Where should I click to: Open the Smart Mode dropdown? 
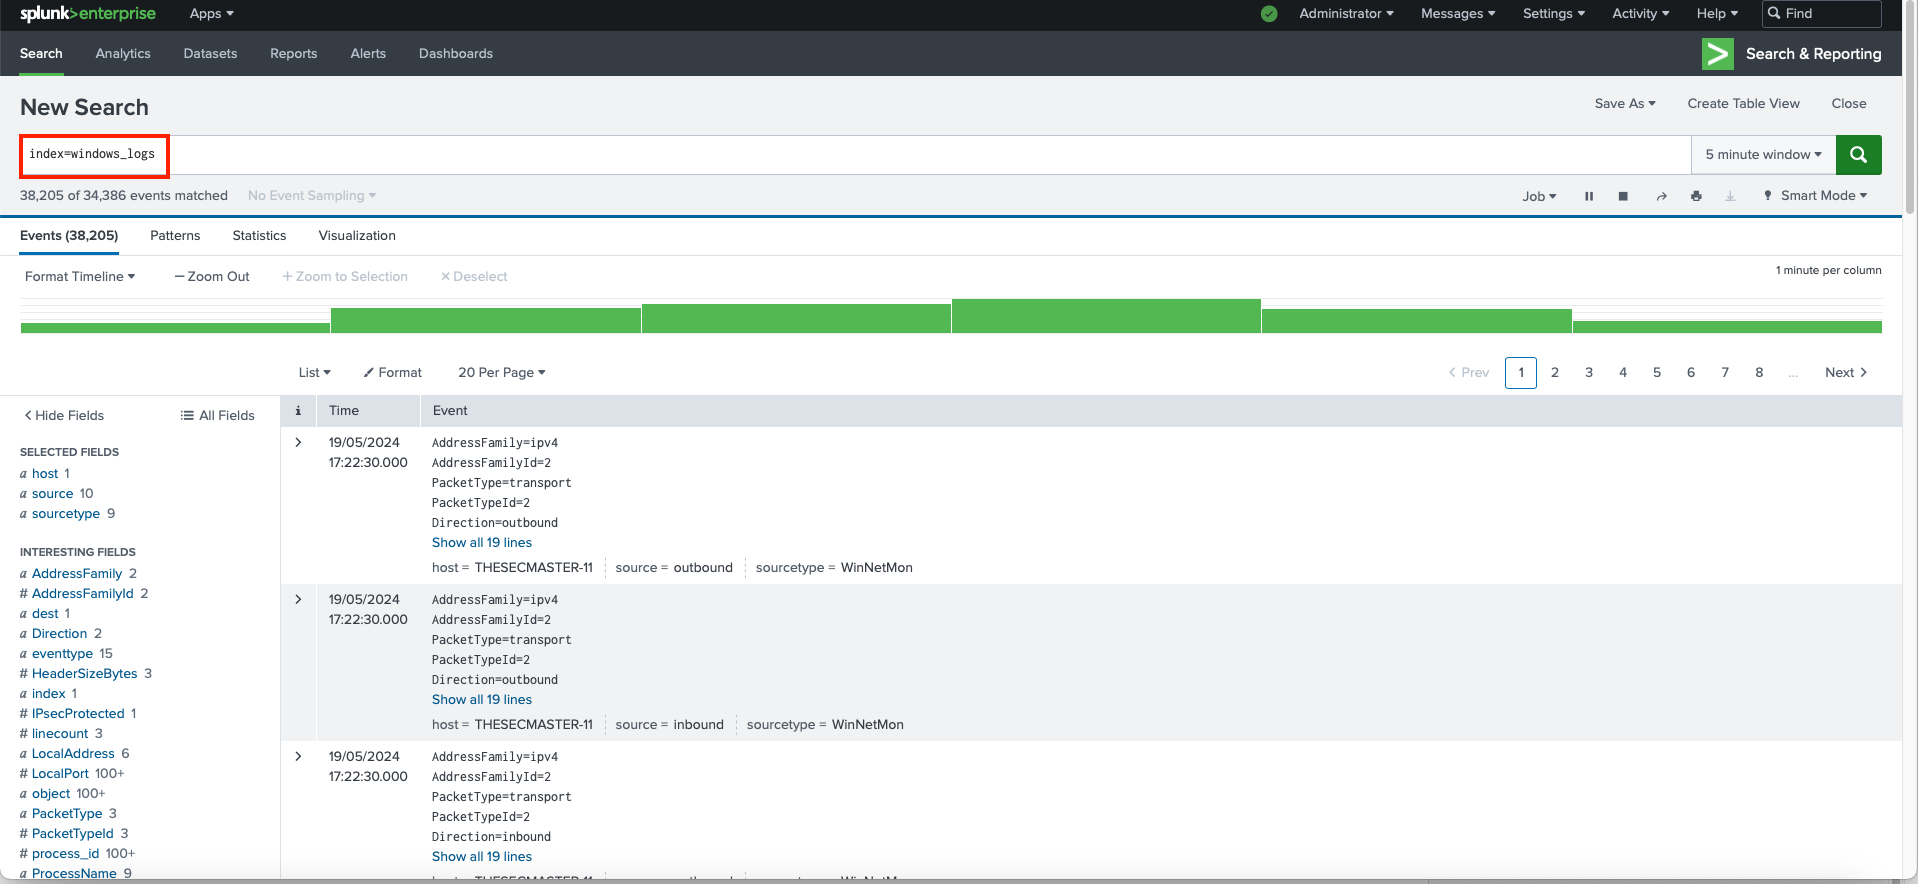pos(1816,196)
